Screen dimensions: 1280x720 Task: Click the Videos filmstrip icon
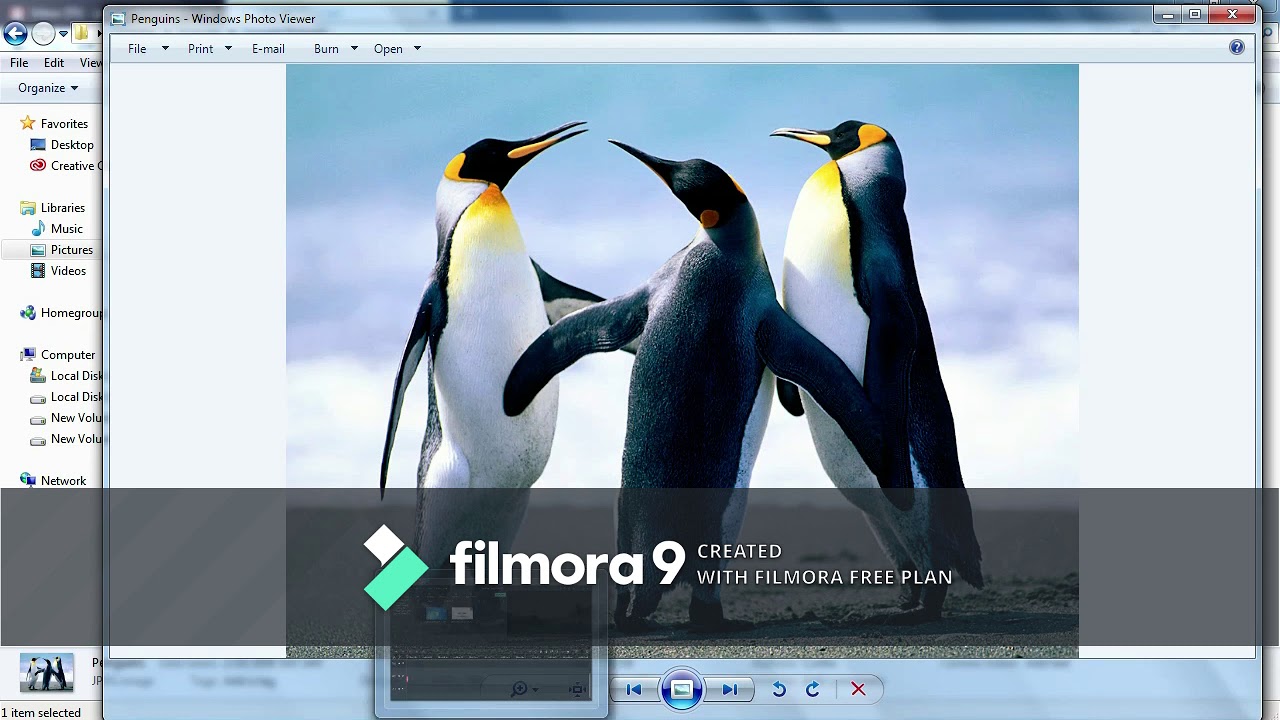(x=38, y=271)
